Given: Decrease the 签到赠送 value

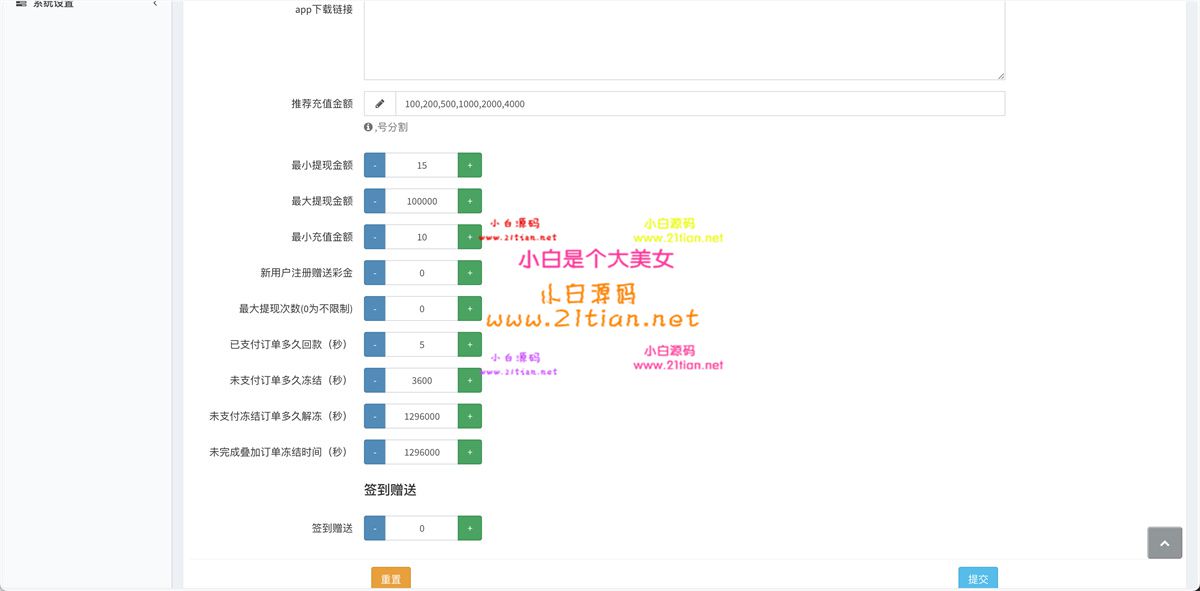Looking at the screenshot, I should [x=375, y=528].
